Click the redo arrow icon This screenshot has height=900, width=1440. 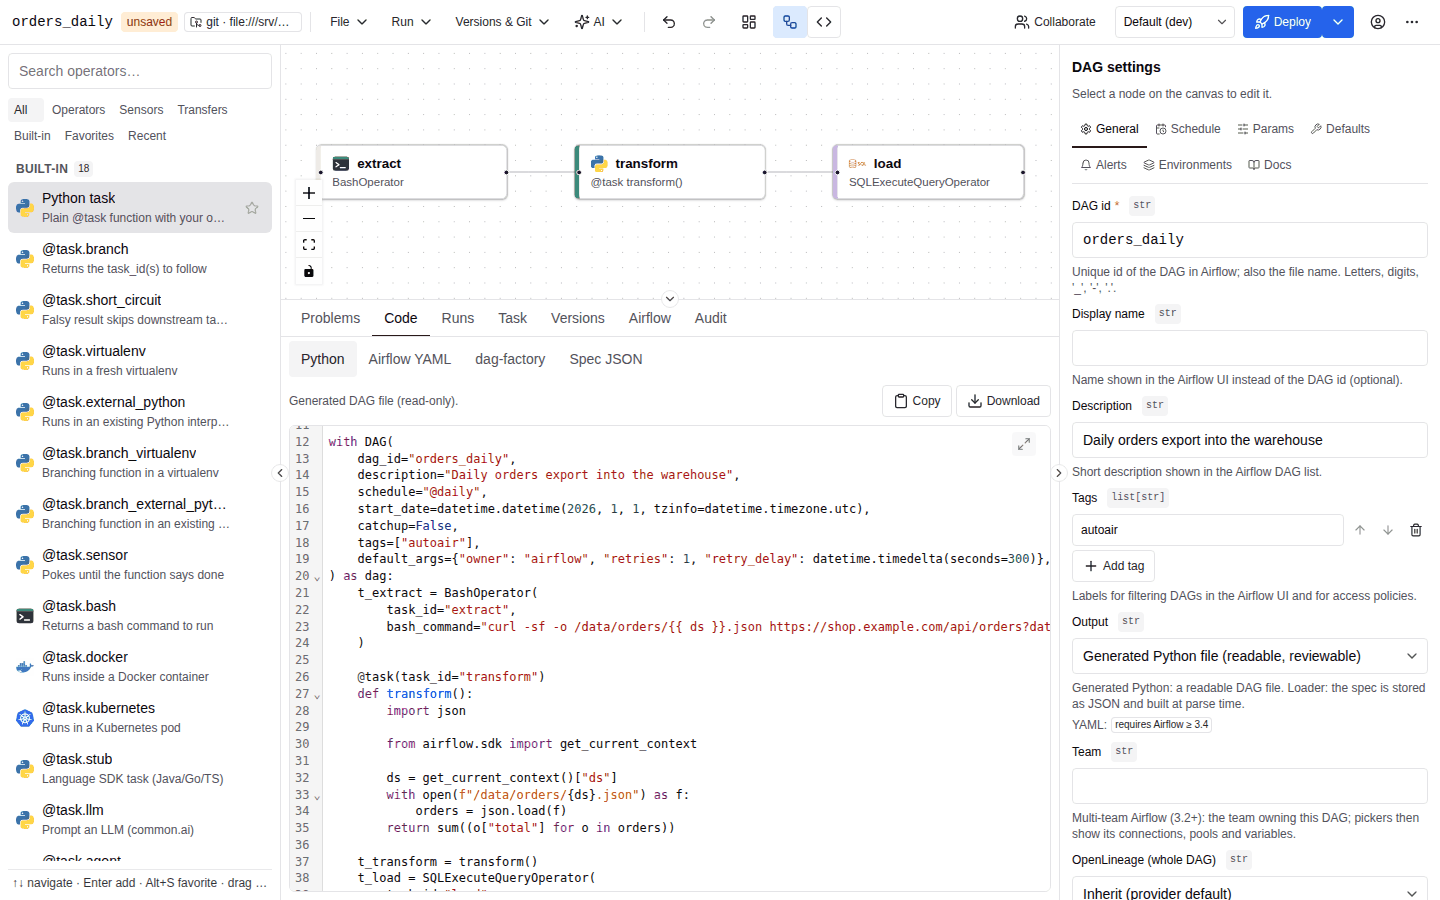(x=709, y=22)
